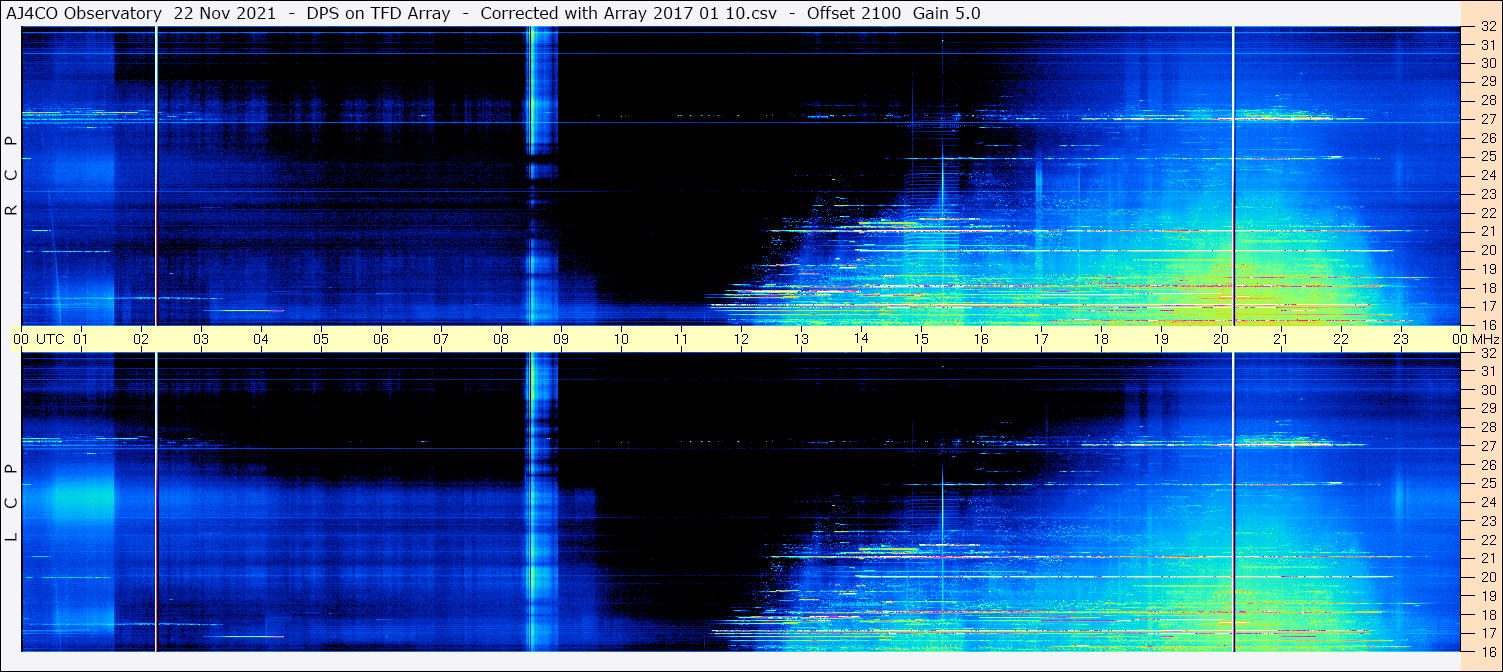Click the AJ4CO Observatory title text

coord(84,13)
